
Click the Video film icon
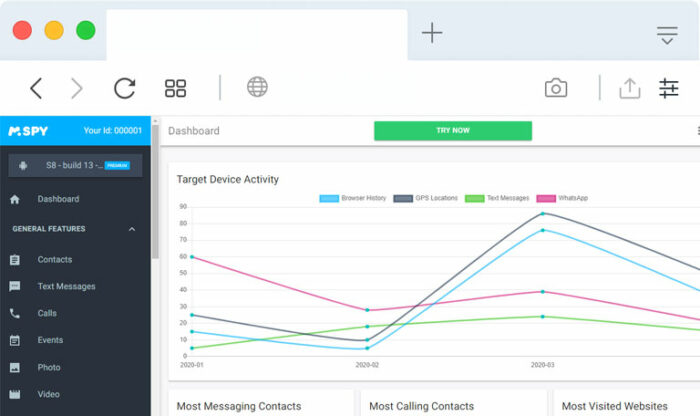tap(15, 394)
